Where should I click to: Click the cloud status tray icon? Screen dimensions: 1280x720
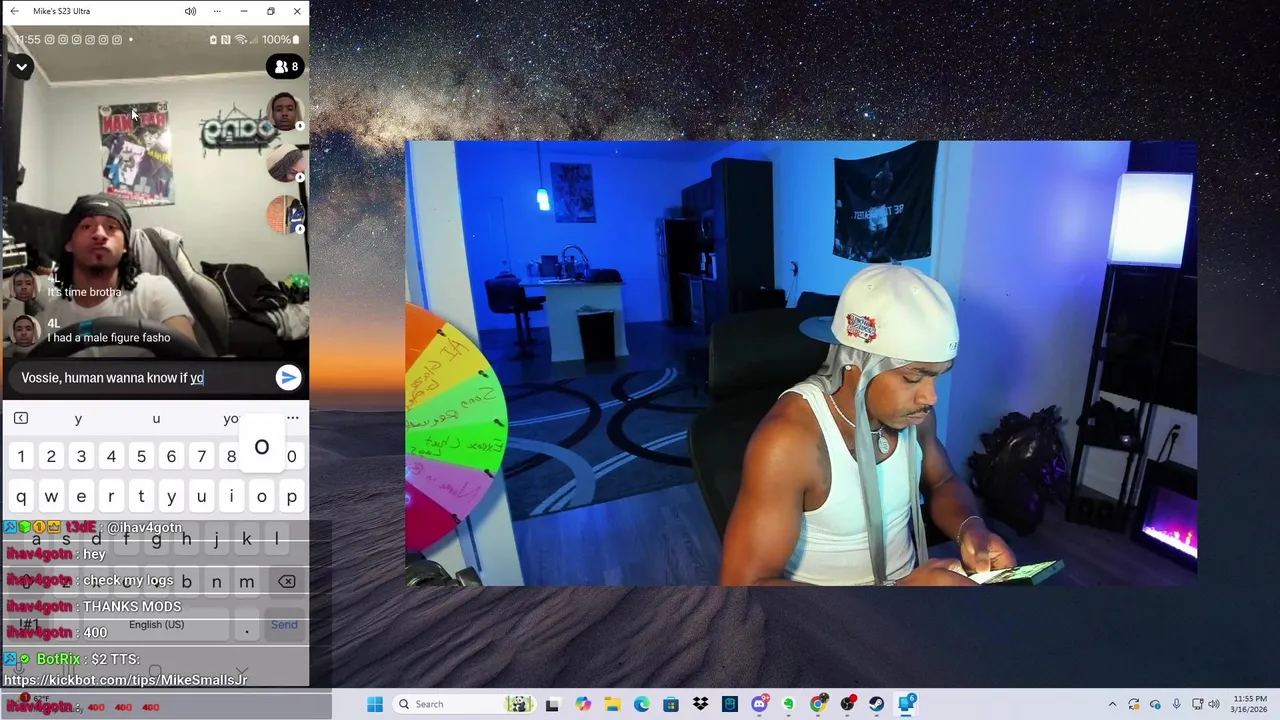1155,704
